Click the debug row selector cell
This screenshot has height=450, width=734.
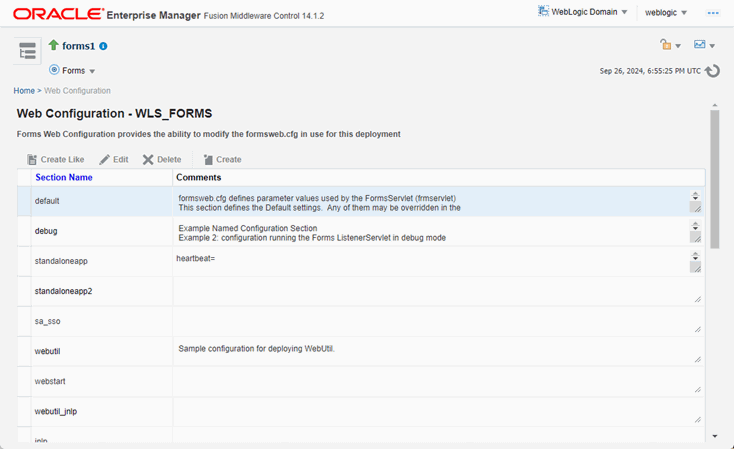click(x=24, y=231)
